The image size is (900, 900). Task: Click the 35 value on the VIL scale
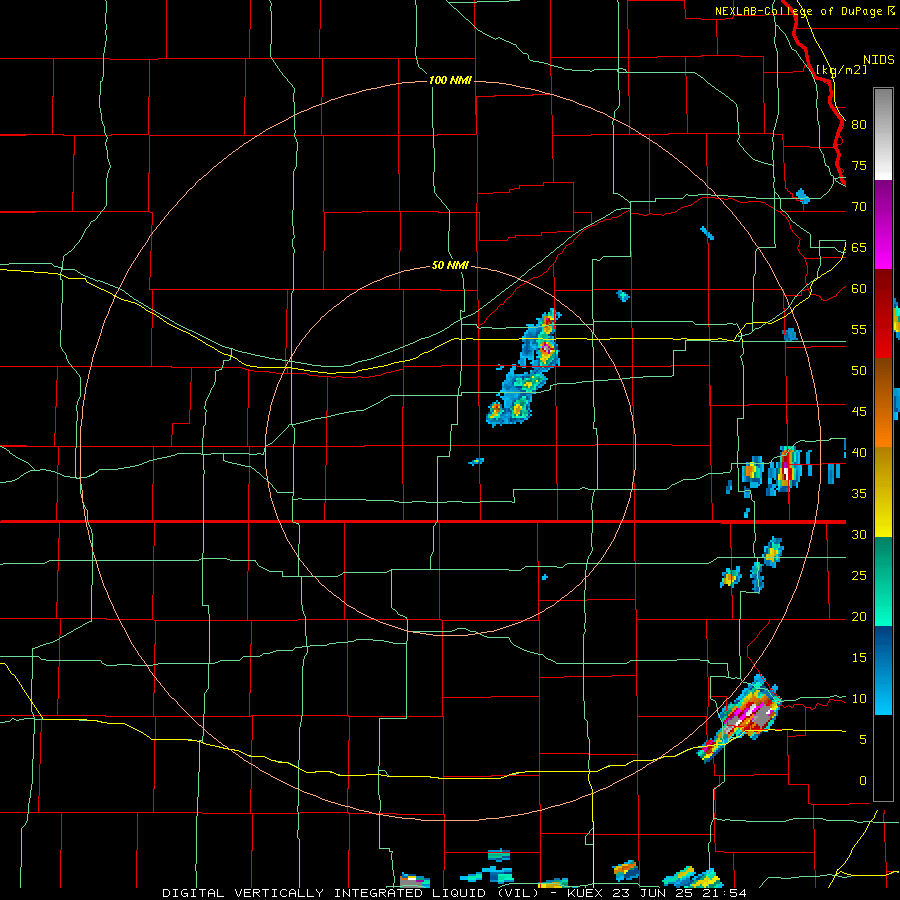(859, 494)
